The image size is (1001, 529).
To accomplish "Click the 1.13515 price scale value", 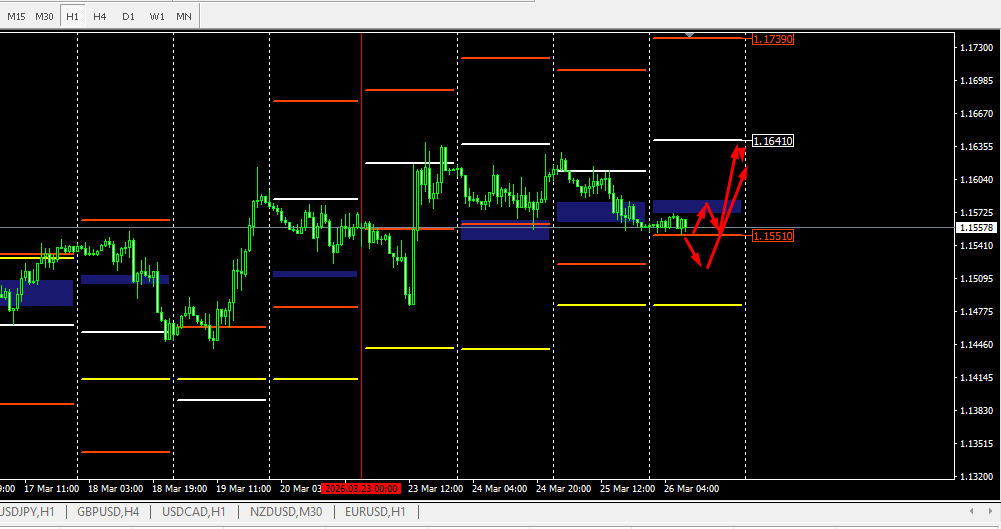I will pyautogui.click(x=977, y=443).
